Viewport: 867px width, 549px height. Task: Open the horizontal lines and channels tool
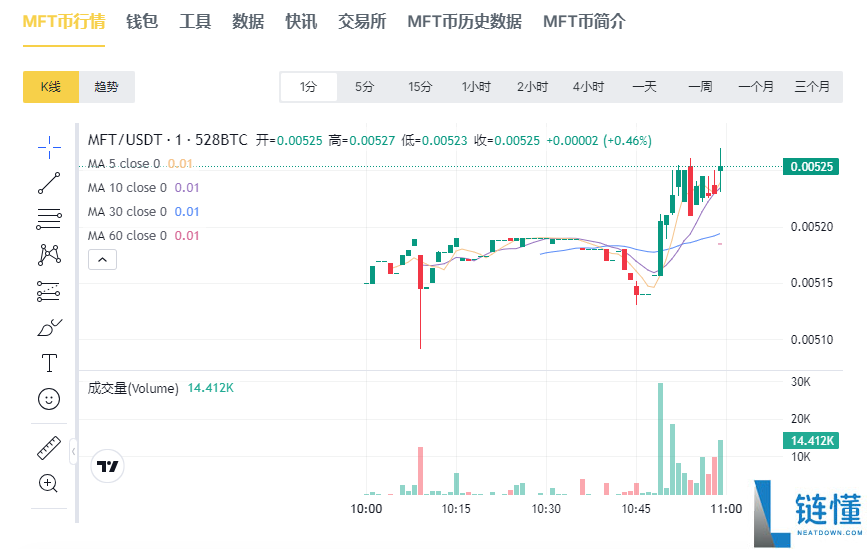click(49, 219)
